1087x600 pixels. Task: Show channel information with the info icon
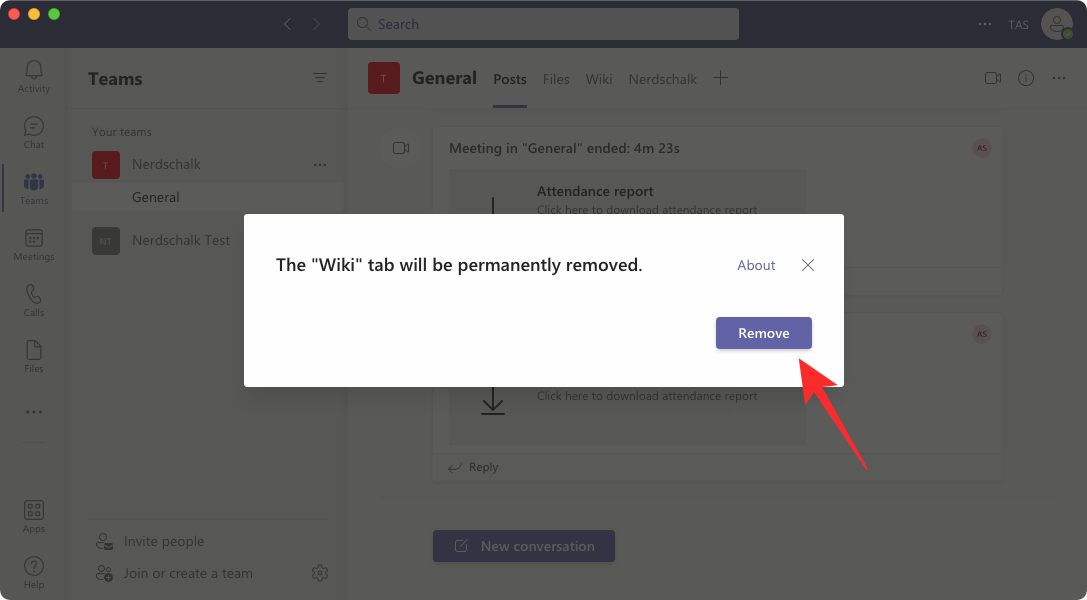click(1025, 78)
